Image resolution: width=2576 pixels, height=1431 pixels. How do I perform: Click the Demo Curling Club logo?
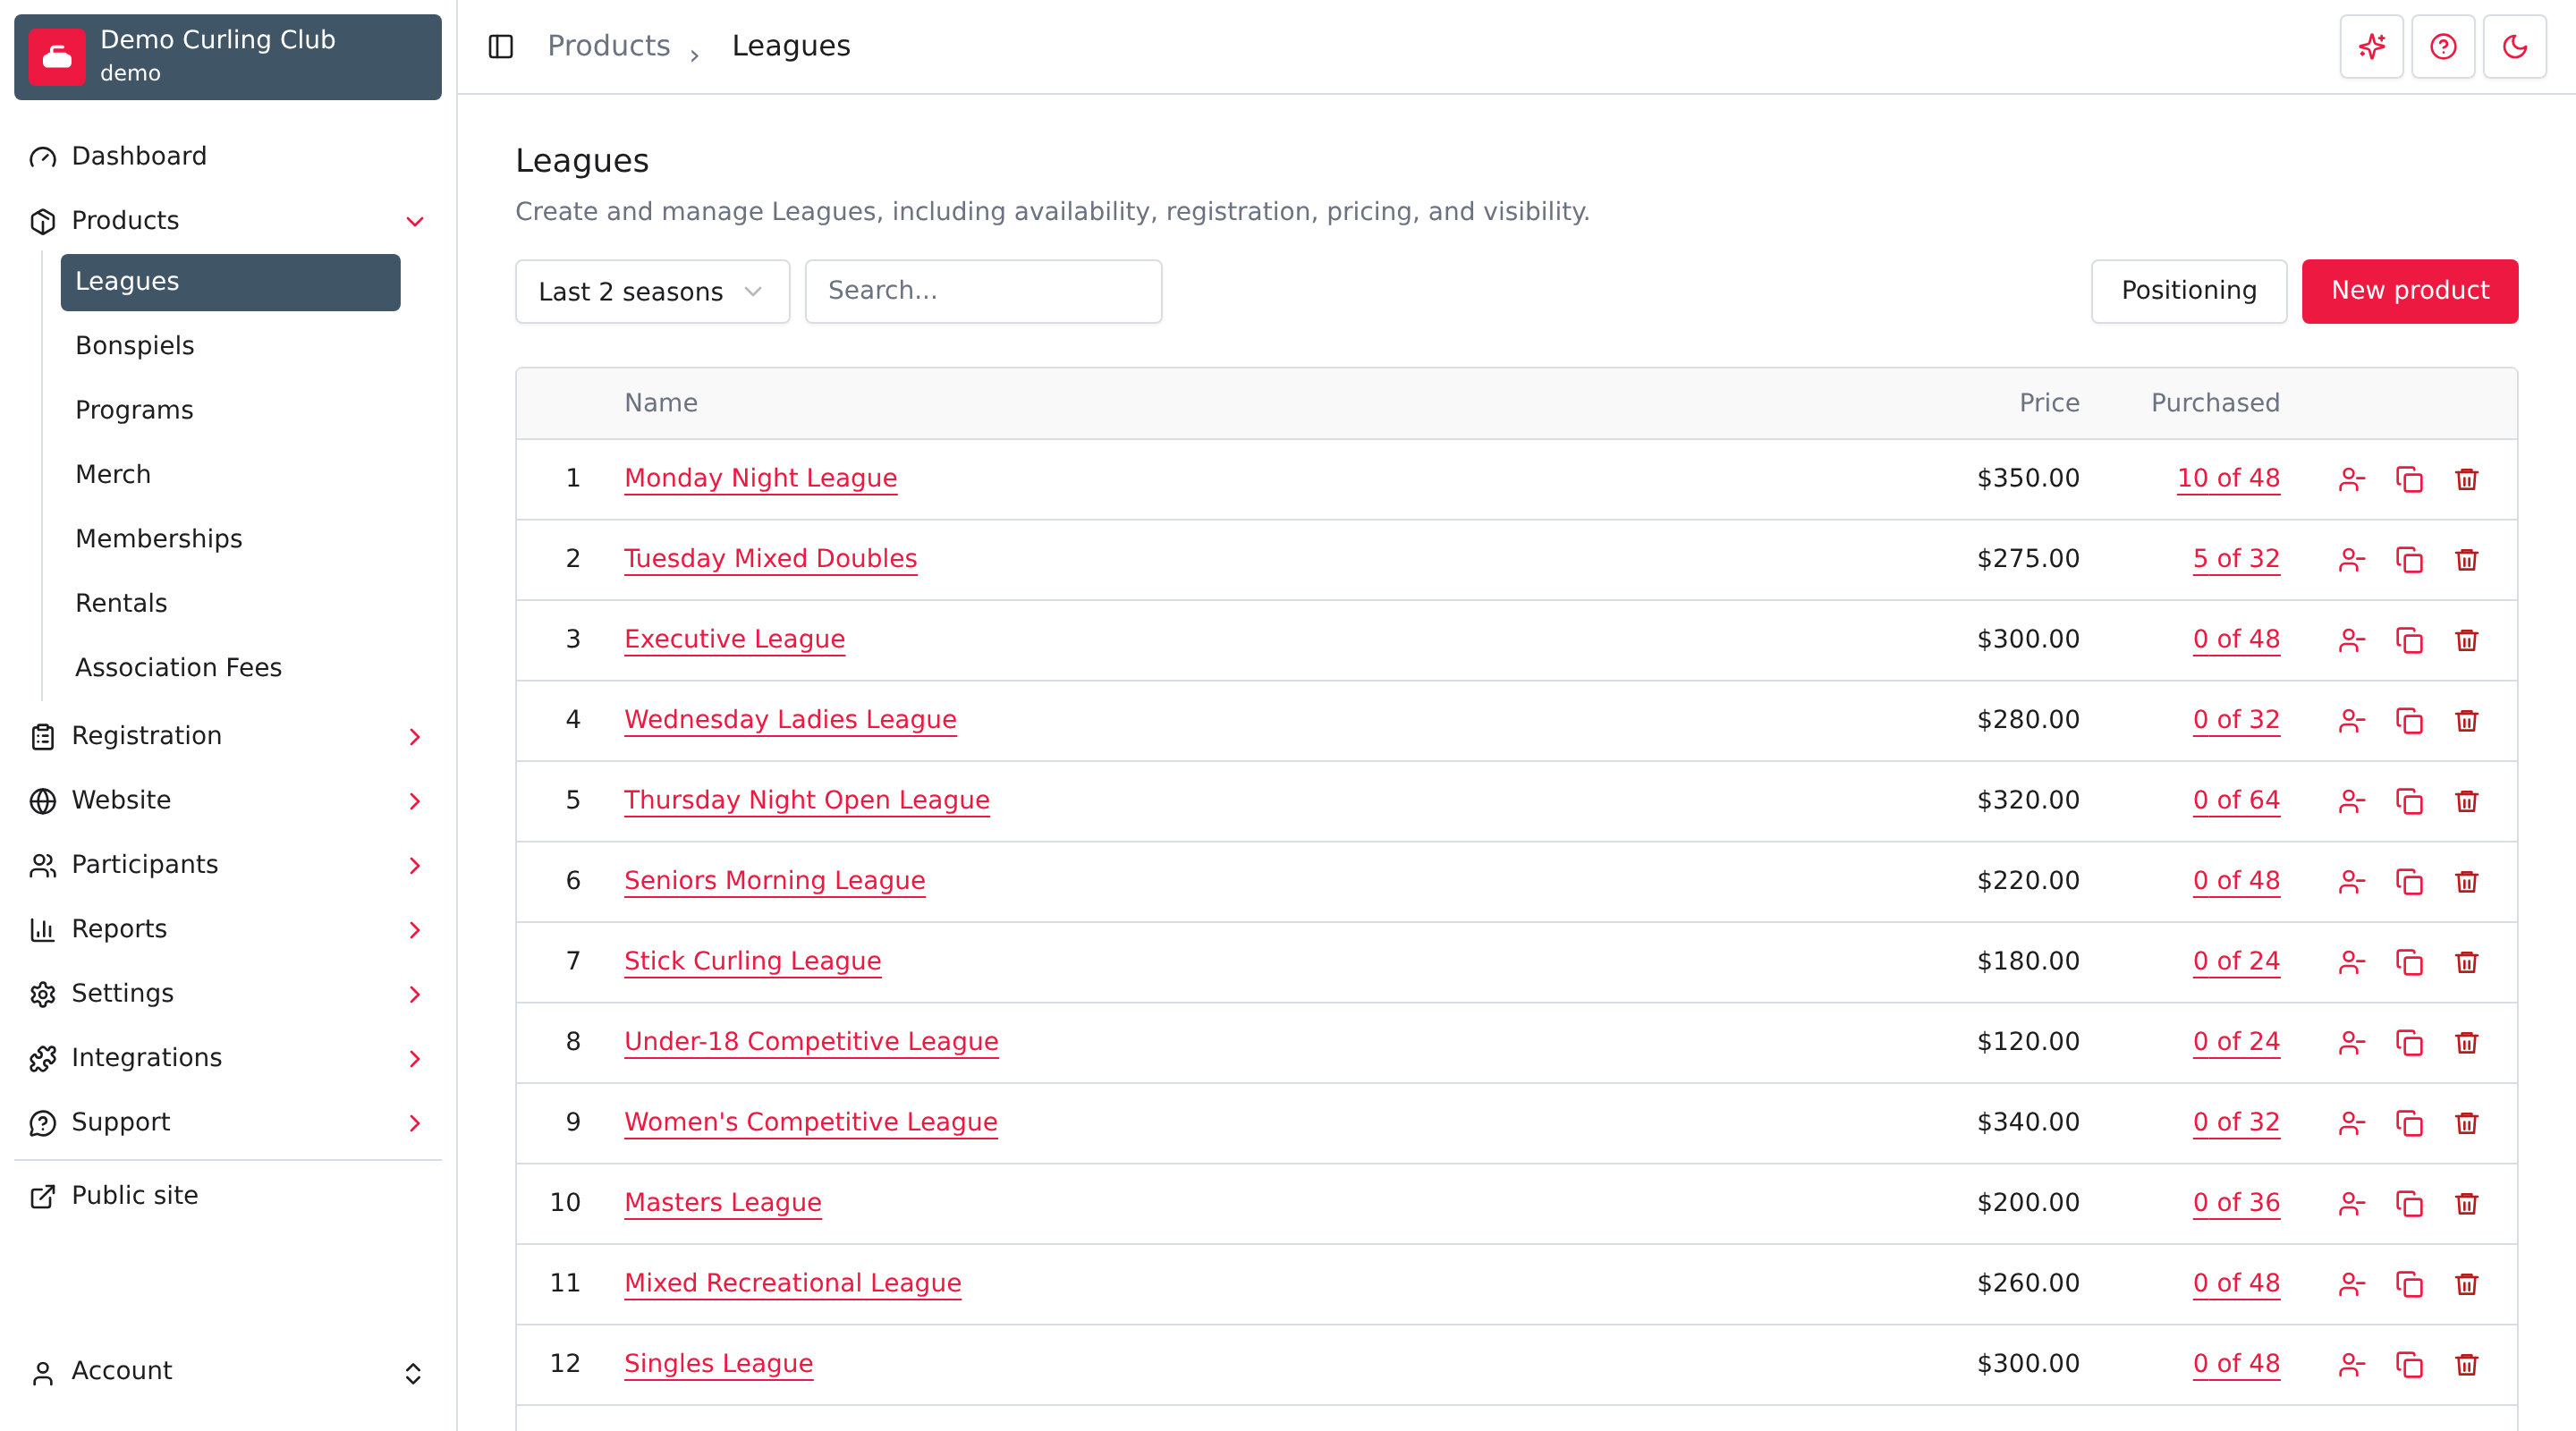pyautogui.click(x=57, y=57)
